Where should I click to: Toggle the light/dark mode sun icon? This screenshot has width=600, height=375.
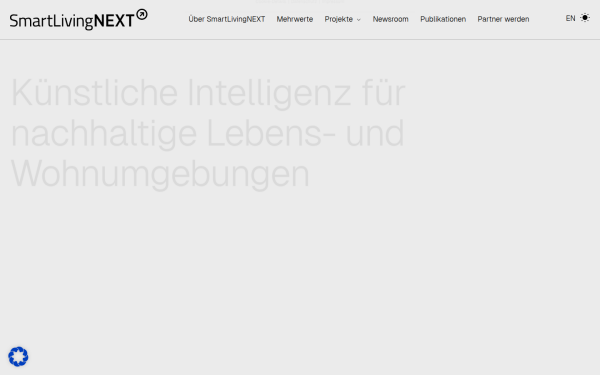click(585, 18)
